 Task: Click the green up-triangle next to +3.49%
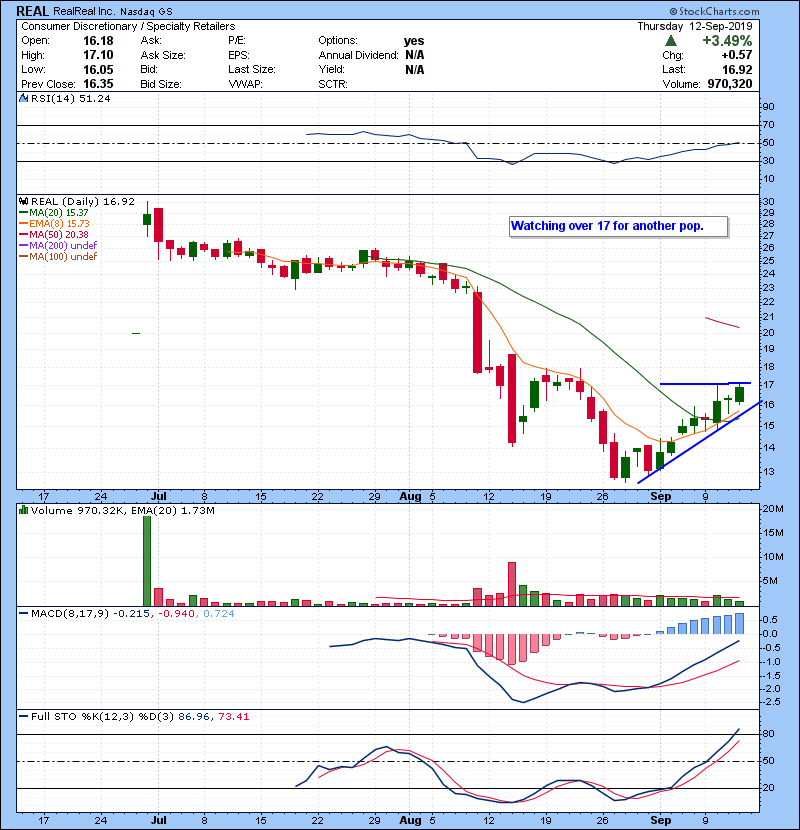click(671, 41)
